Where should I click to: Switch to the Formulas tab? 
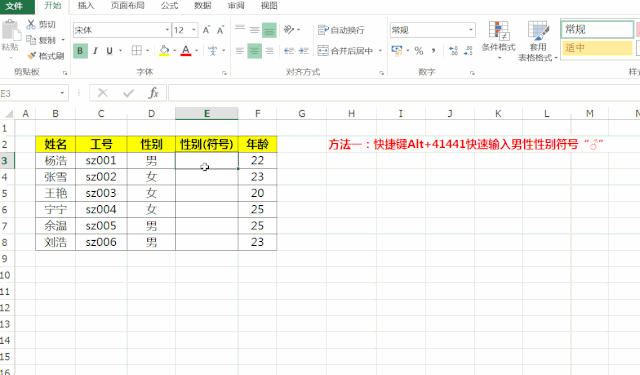[x=169, y=6]
